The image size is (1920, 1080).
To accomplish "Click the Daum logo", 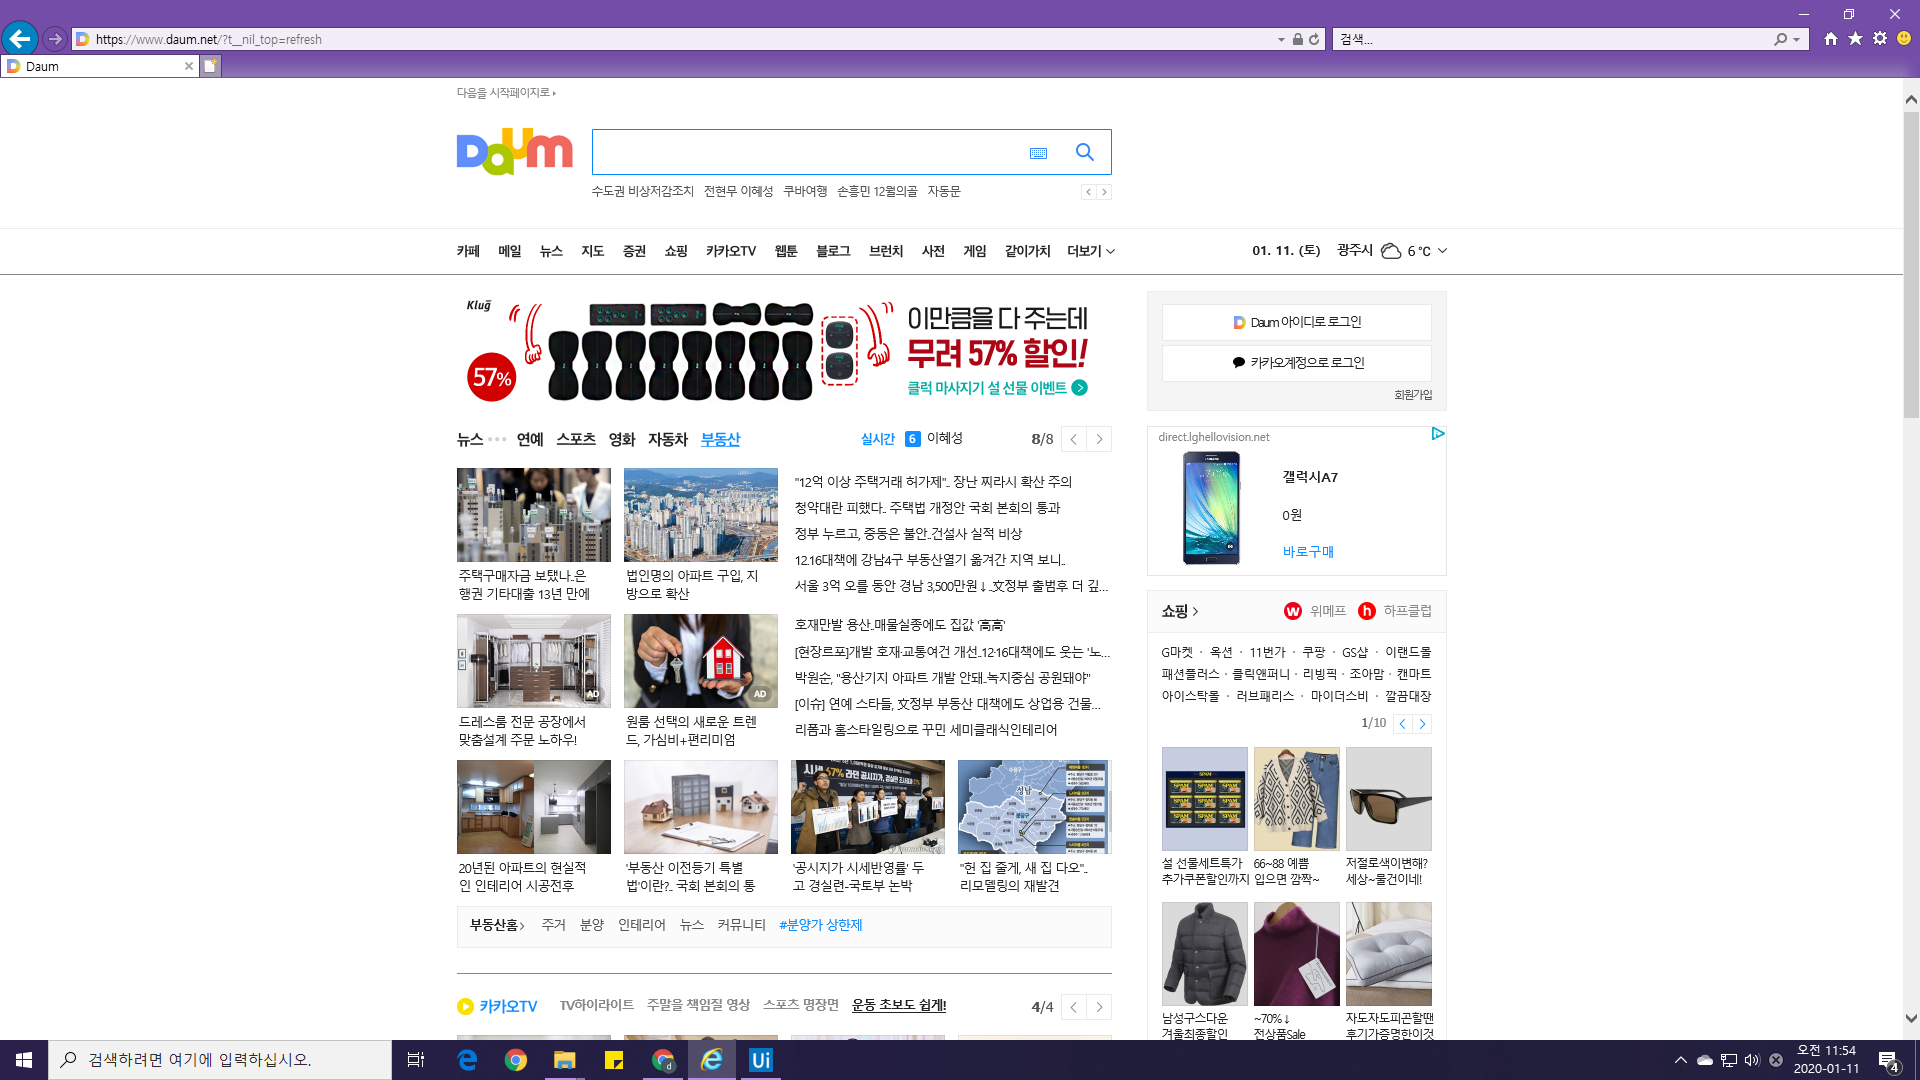I will tap(514, 151).
